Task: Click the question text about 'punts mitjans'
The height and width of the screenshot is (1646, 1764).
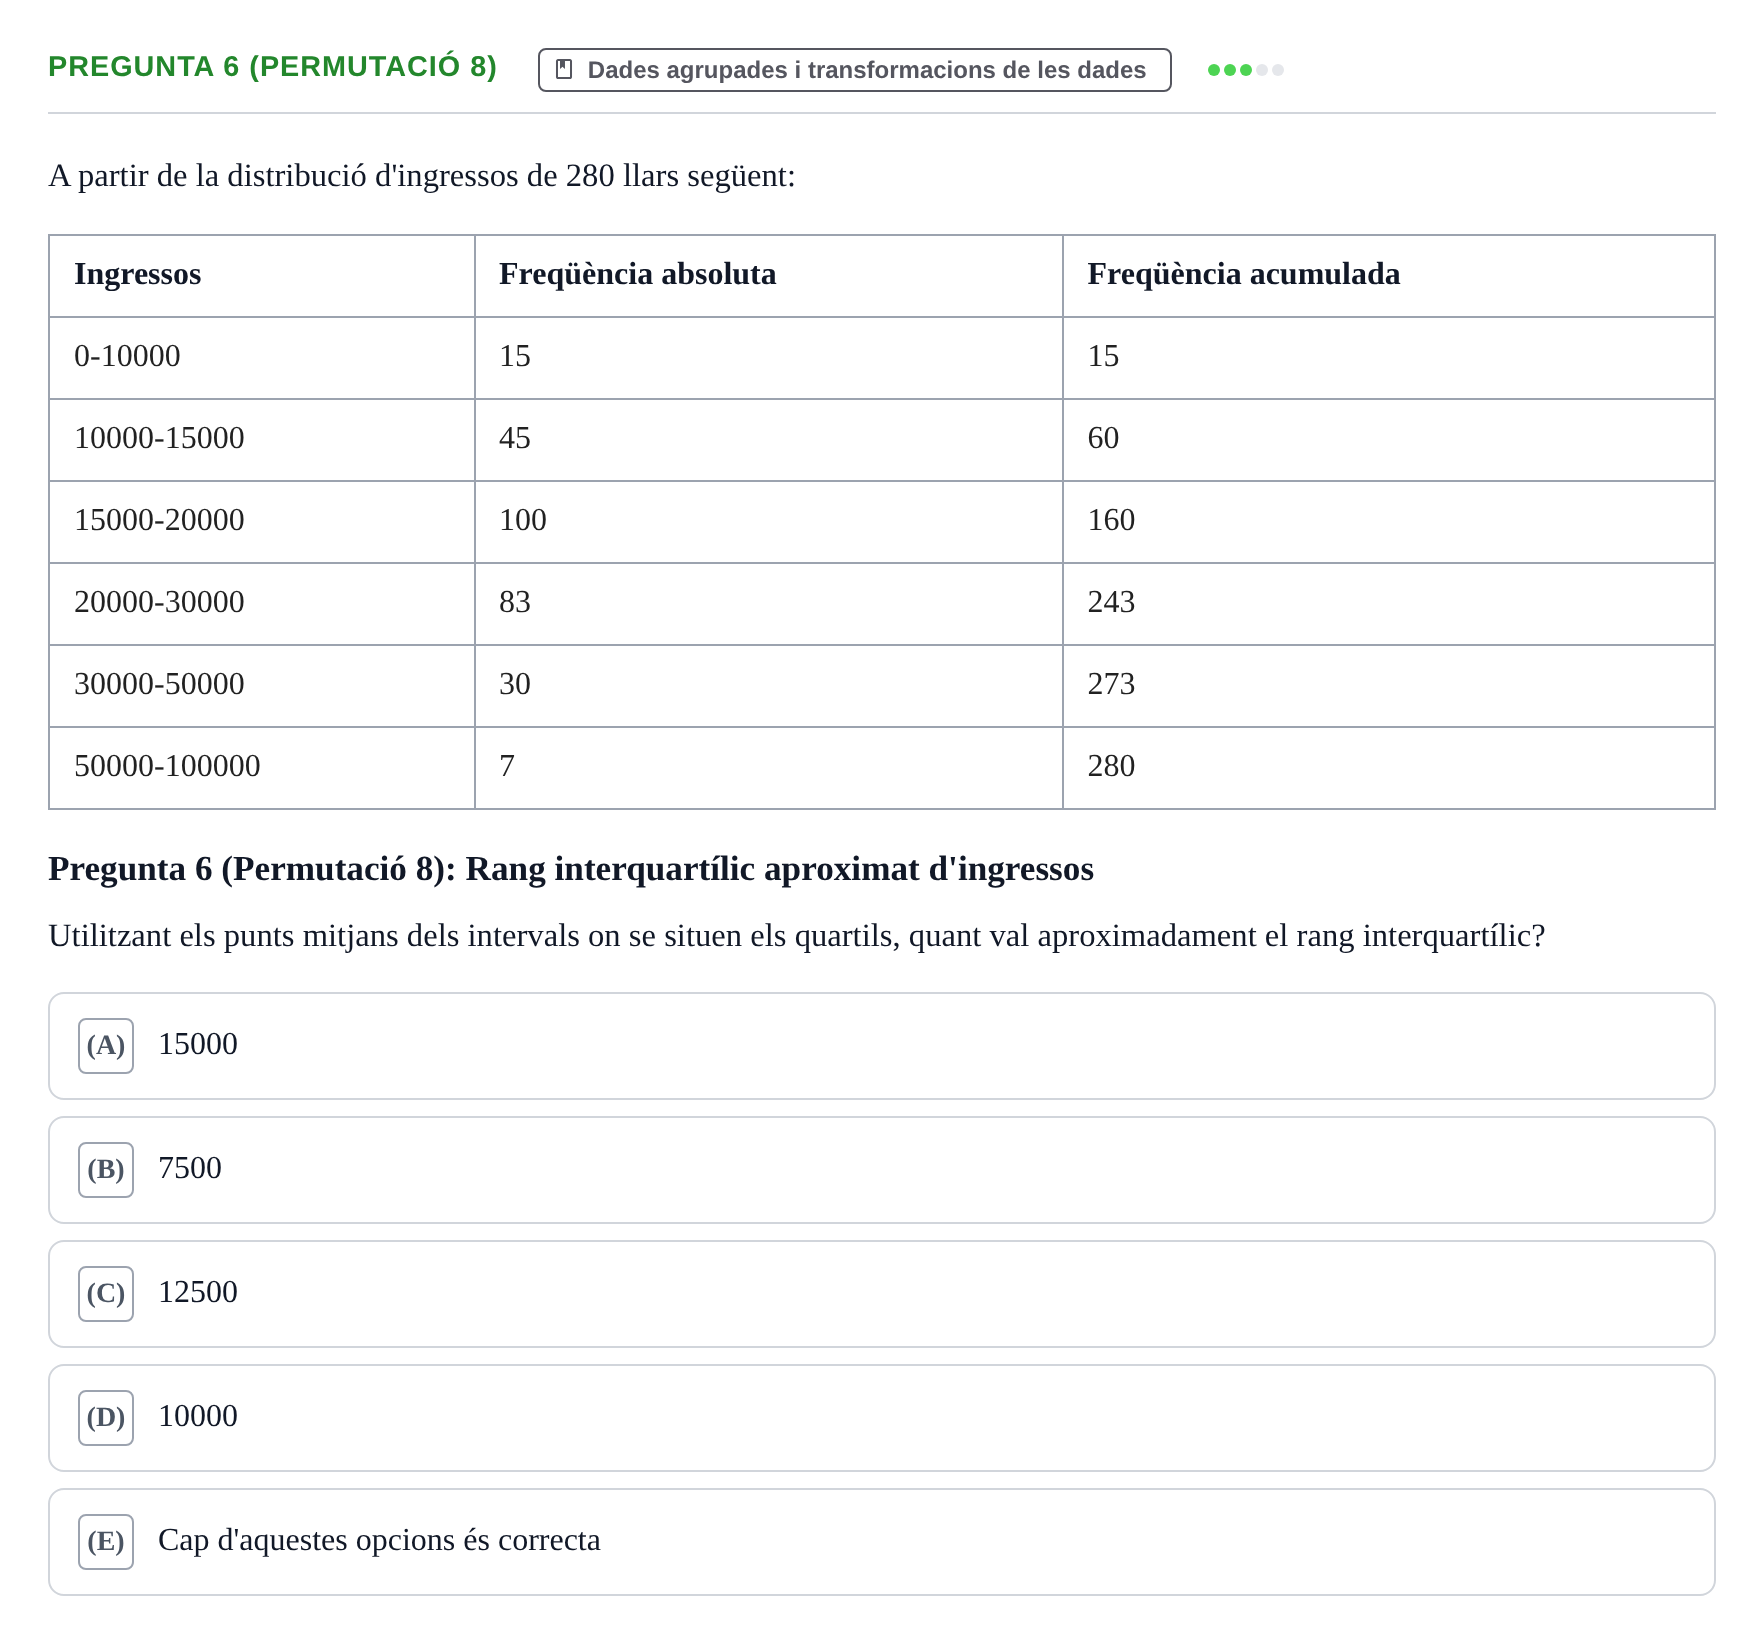Action: [797, 936]
